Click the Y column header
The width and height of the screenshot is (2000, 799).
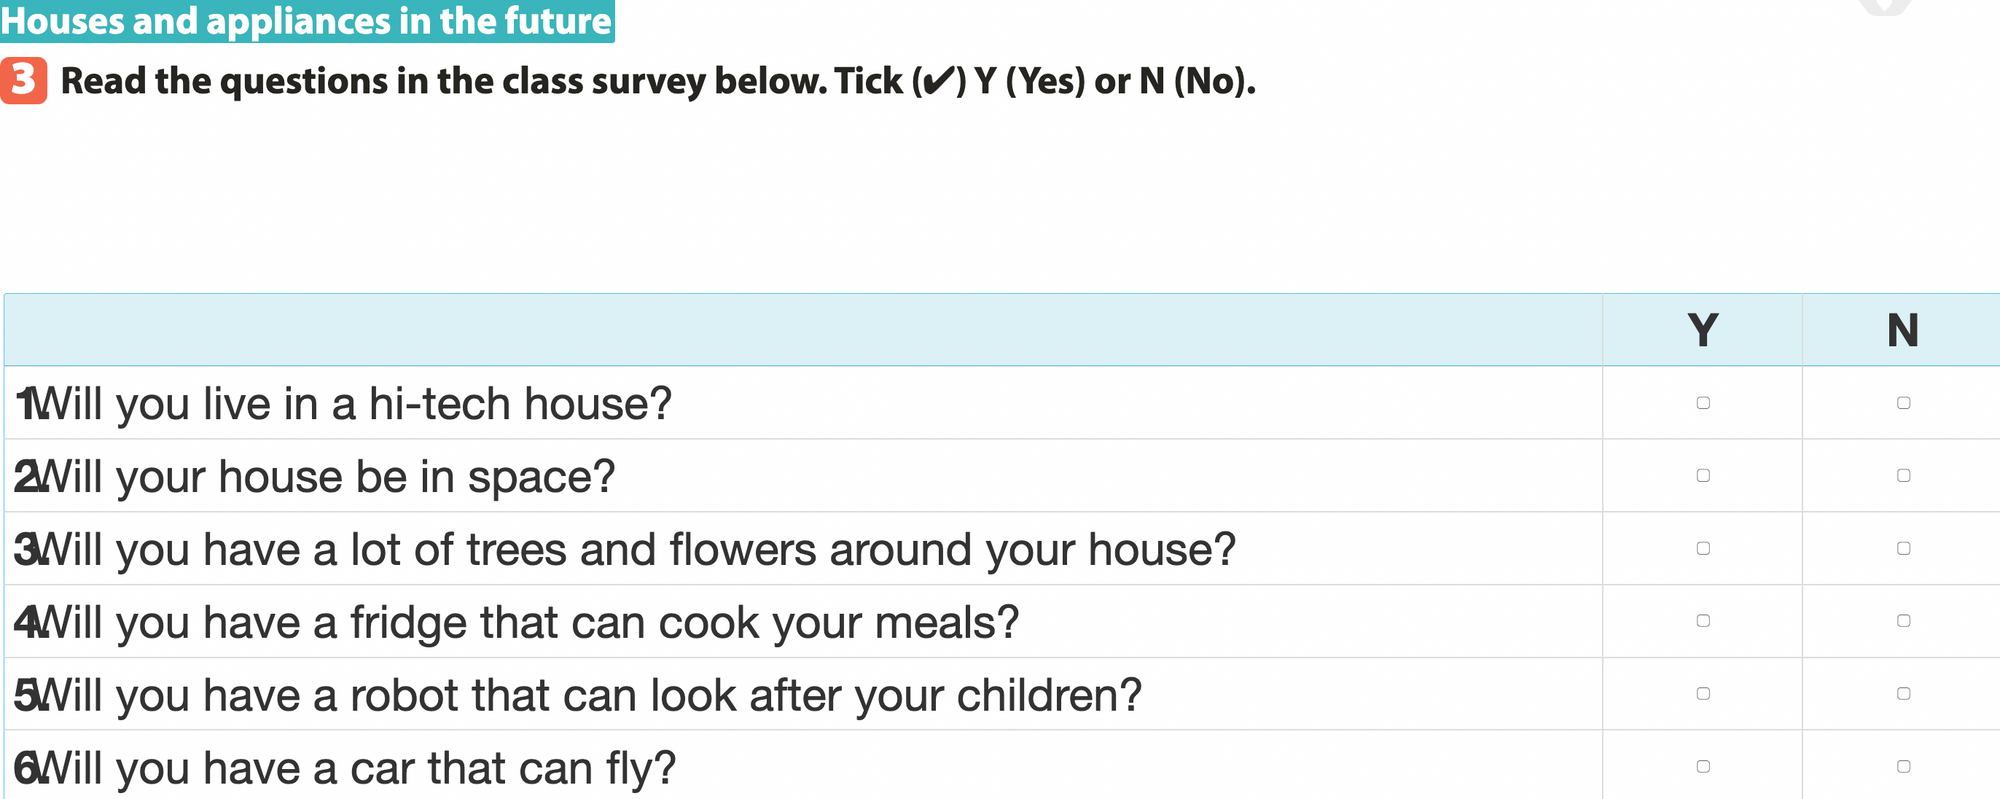pyautogui.click(x=1702, y=330)
